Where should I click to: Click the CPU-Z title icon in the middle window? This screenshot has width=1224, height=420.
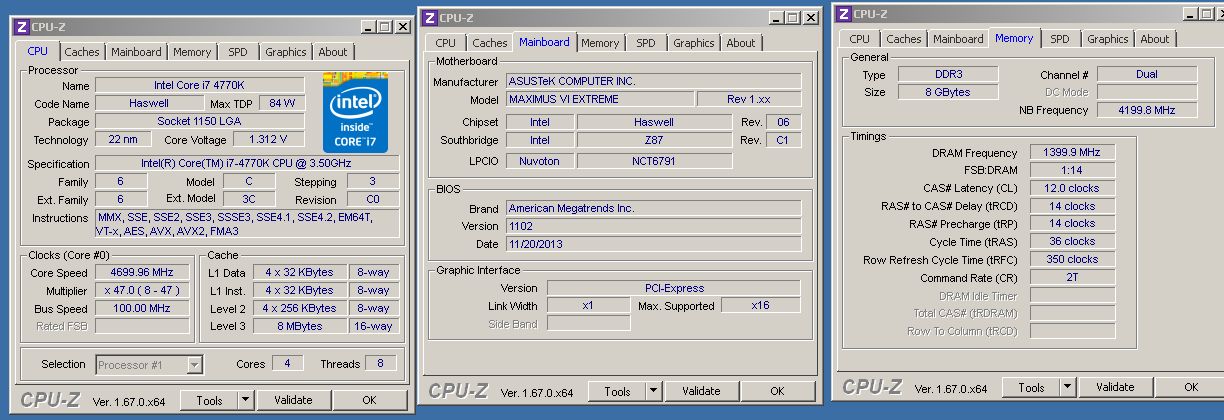pos(430,18)
